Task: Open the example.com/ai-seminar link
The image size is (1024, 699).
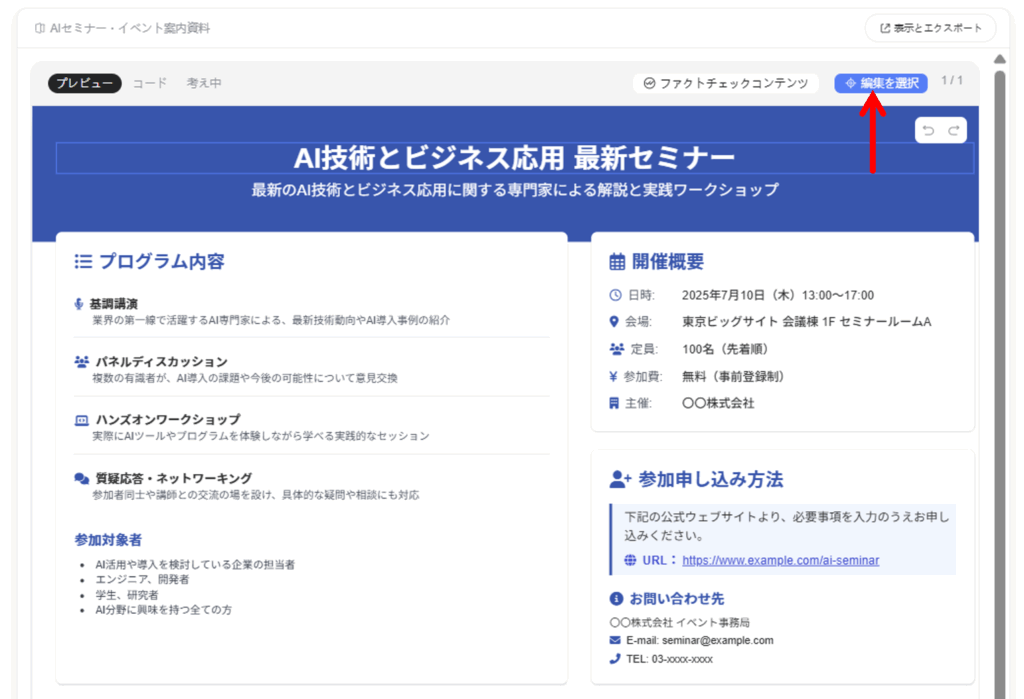Action: coord(780,560)
